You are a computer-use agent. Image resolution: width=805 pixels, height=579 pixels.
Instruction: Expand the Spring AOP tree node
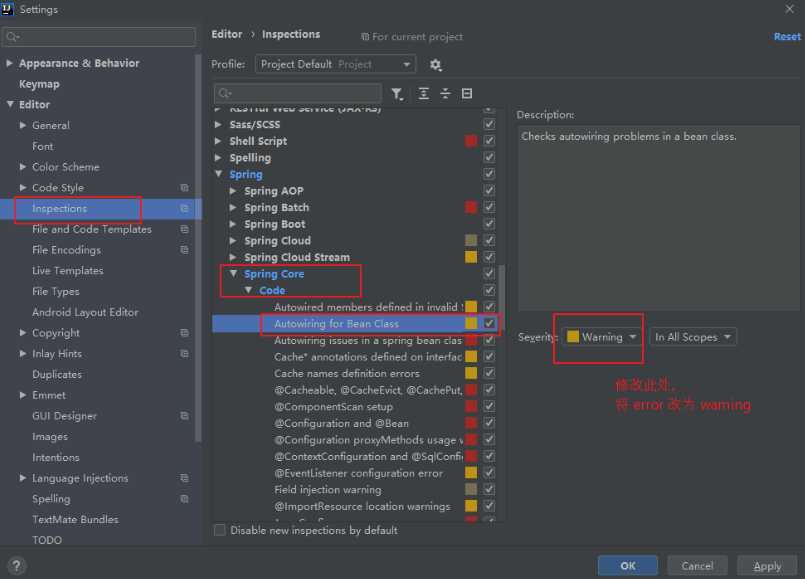[234, 191]
